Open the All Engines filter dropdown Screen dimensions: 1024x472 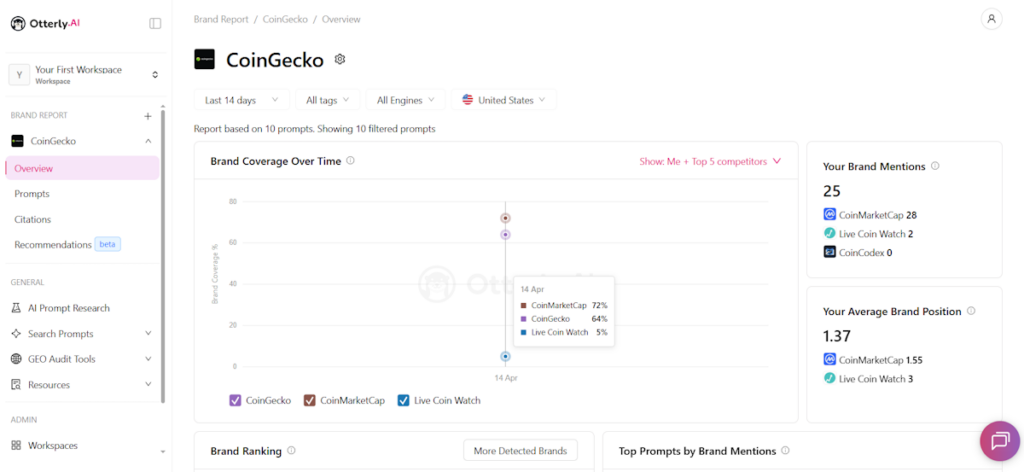[x=406, y=100]
